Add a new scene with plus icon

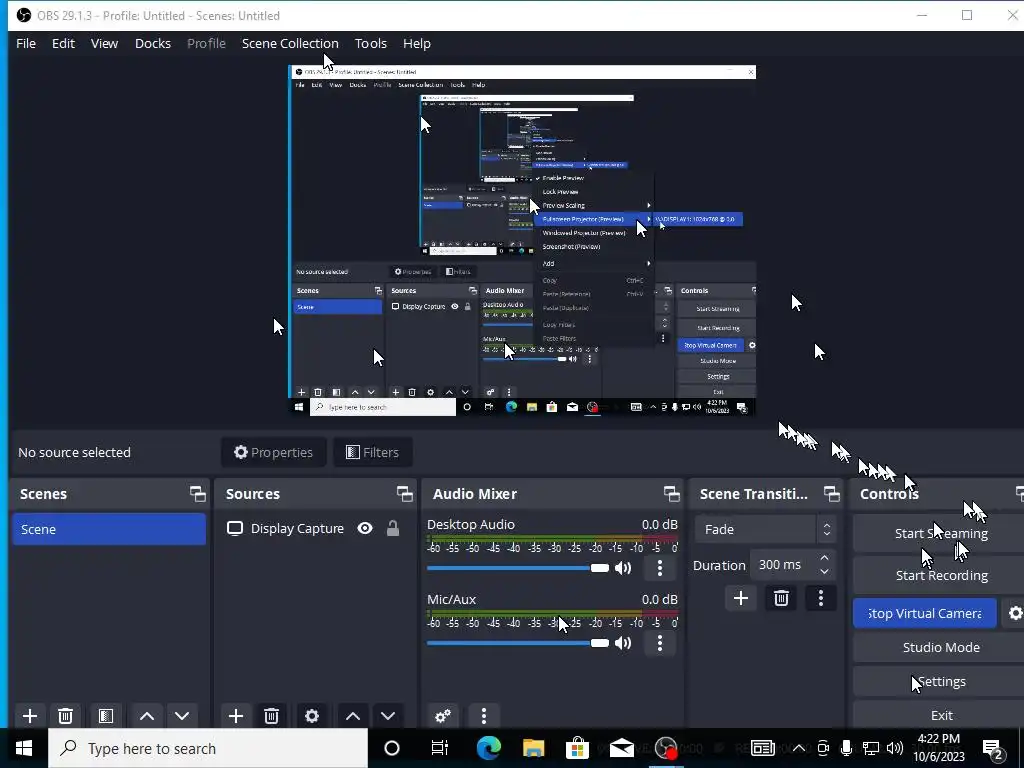[x=29, y=716]
